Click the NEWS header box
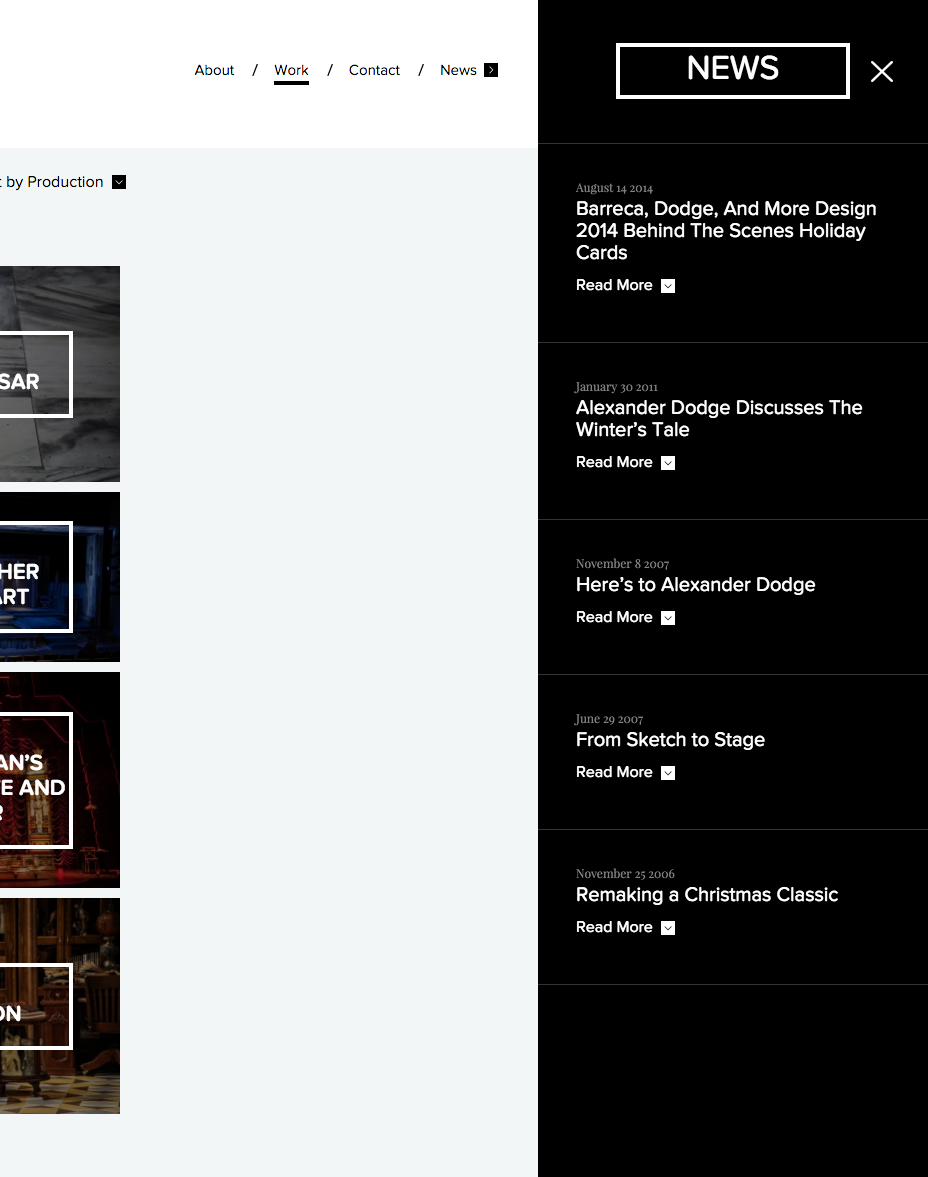This screenshot has width=928, height=1177. pos(732,70)
